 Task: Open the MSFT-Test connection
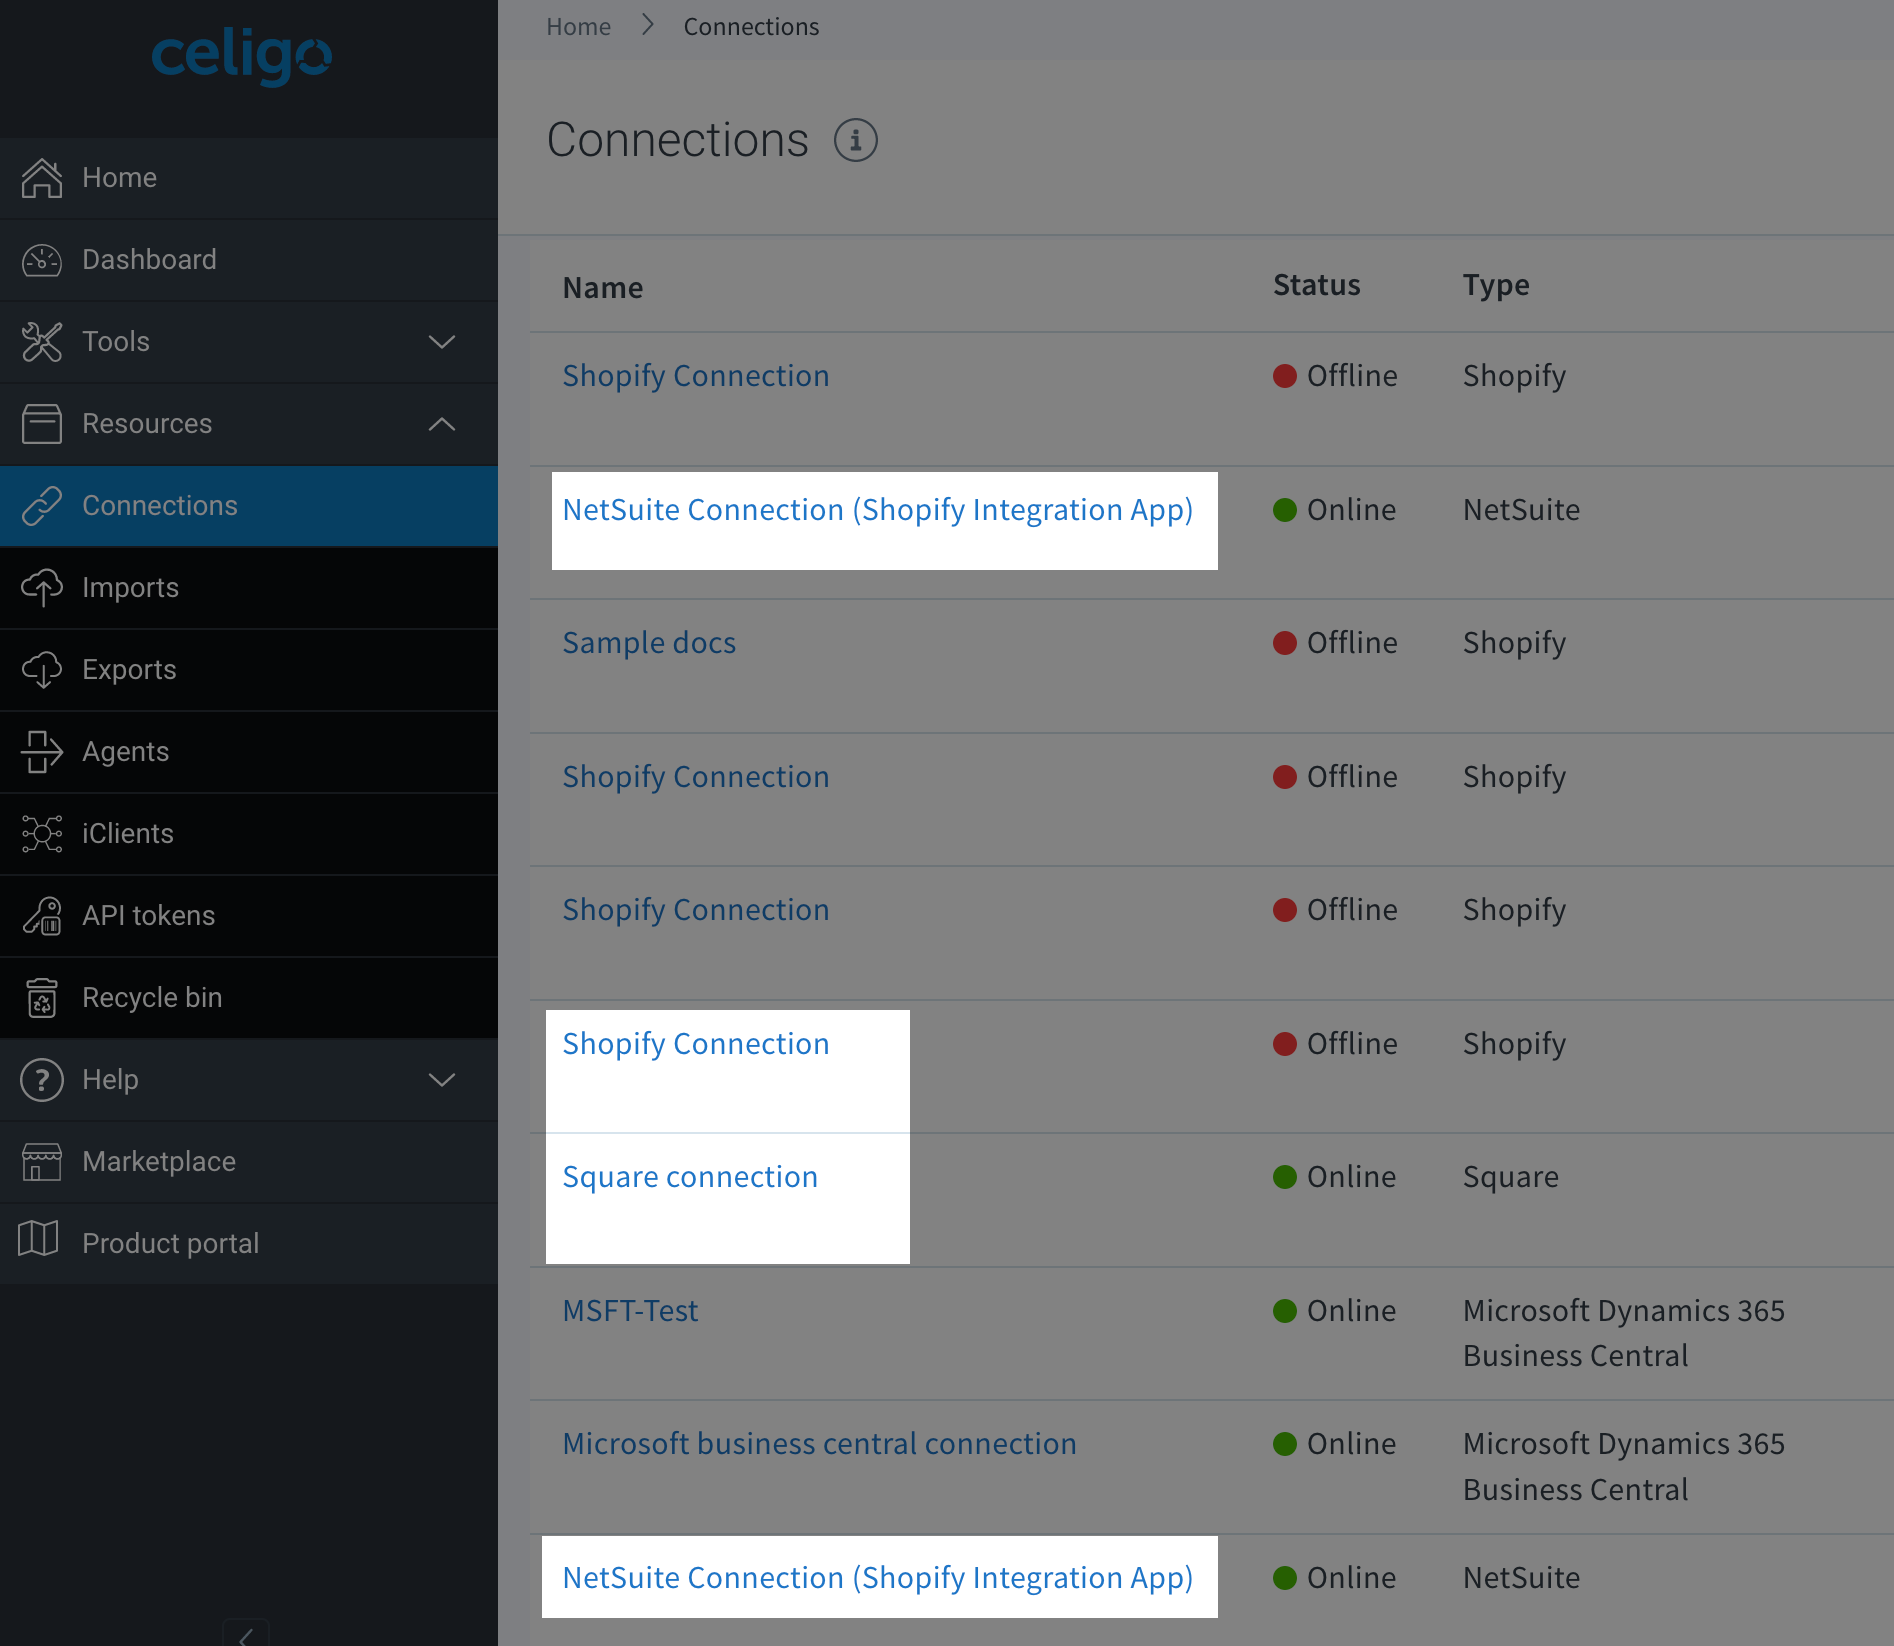[x=630, y=1311]
